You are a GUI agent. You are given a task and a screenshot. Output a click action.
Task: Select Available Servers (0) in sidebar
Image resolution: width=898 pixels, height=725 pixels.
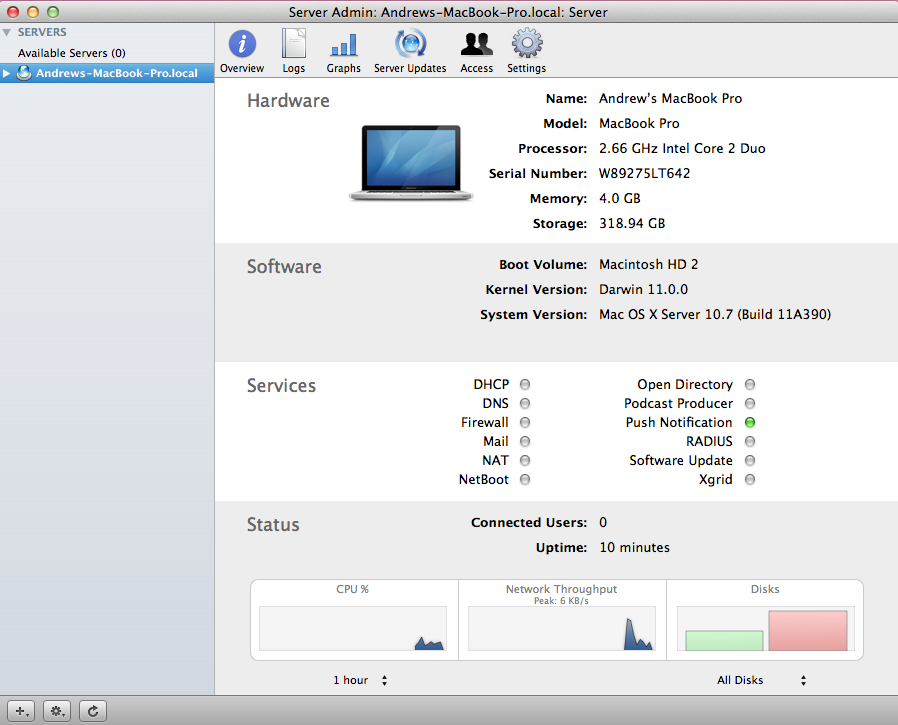pyautogui.click(x=72, y=53)
